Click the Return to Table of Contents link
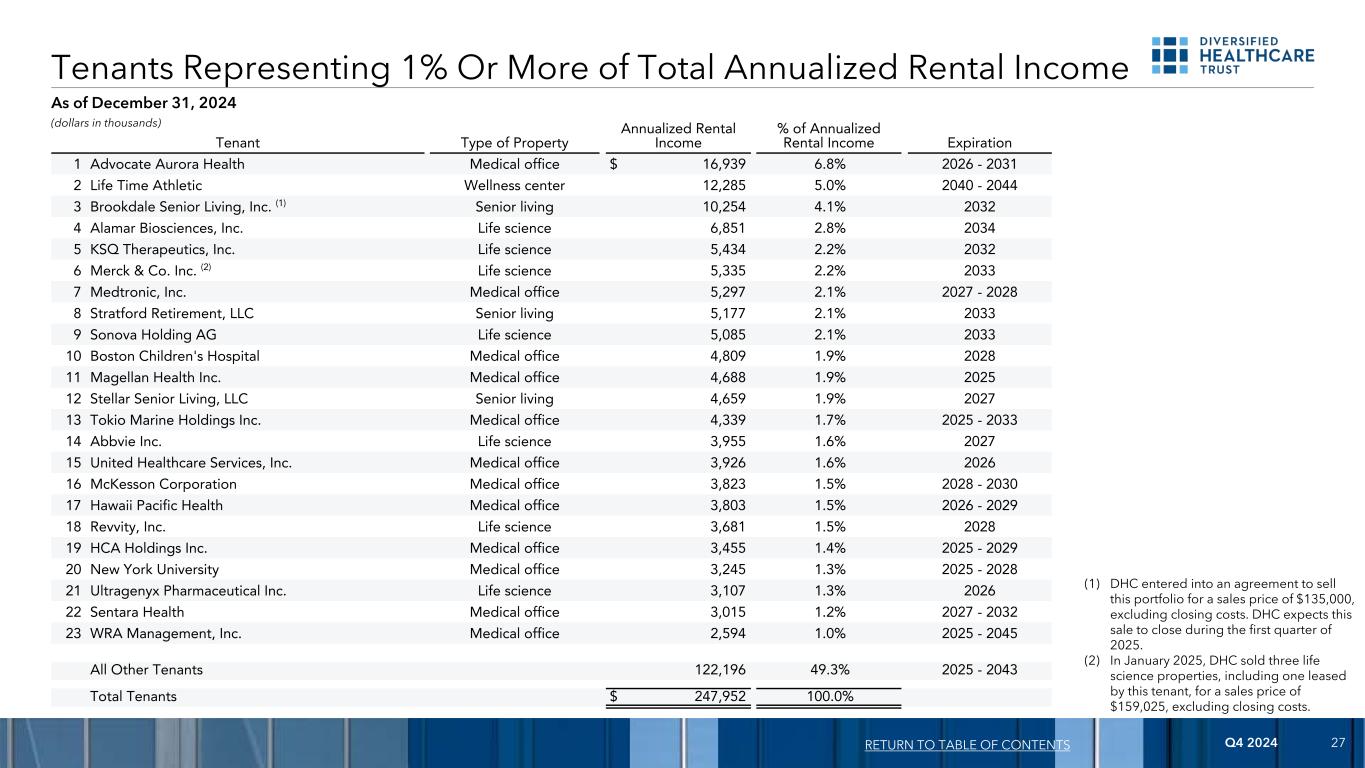1365x768 pixels. tap(969, 745)
